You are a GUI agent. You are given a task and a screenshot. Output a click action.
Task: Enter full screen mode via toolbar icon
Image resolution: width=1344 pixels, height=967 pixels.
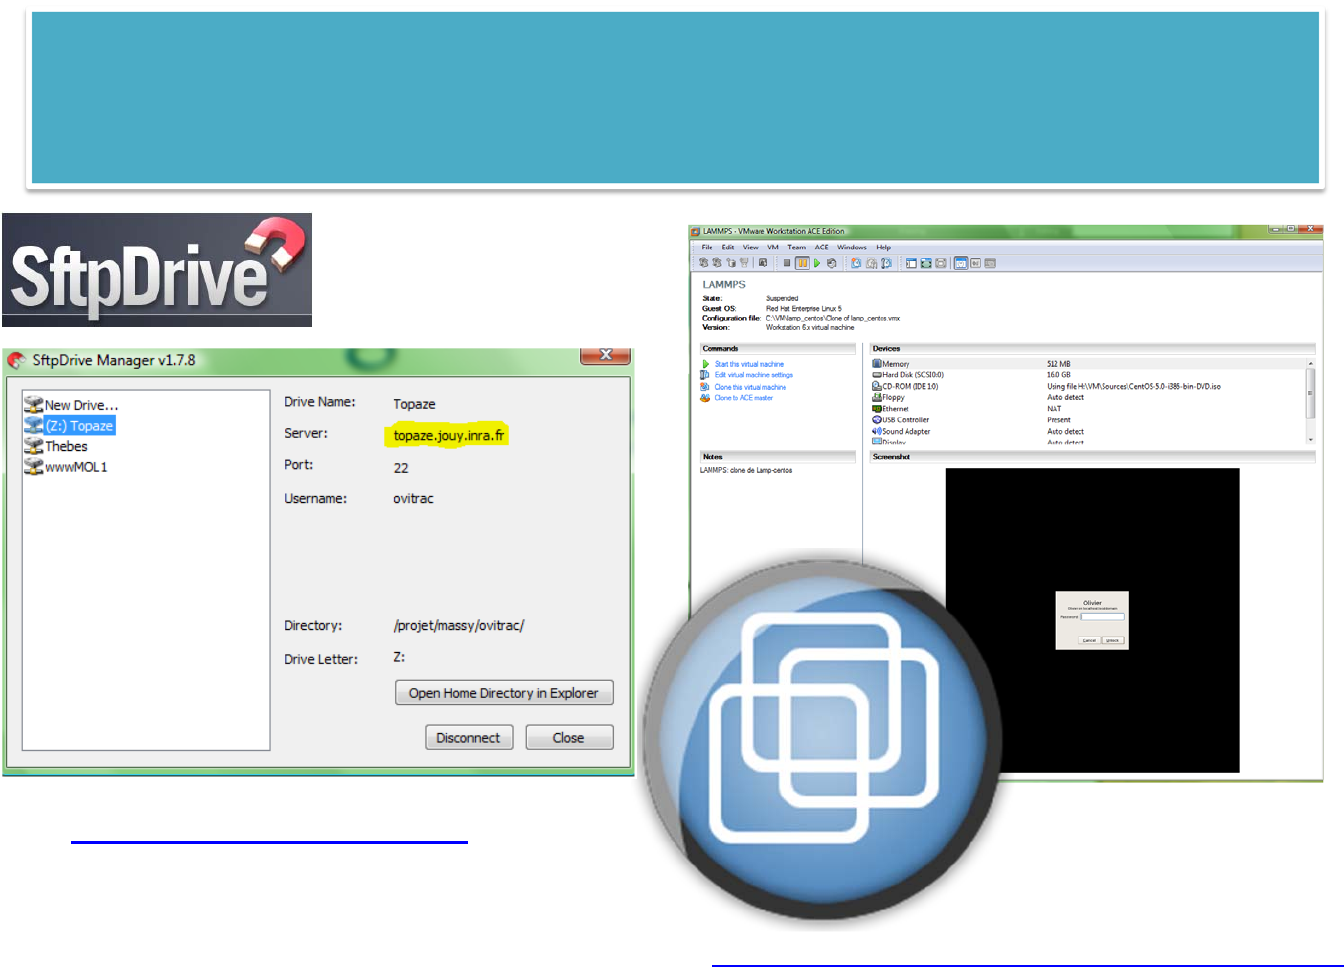click(941, 263)
